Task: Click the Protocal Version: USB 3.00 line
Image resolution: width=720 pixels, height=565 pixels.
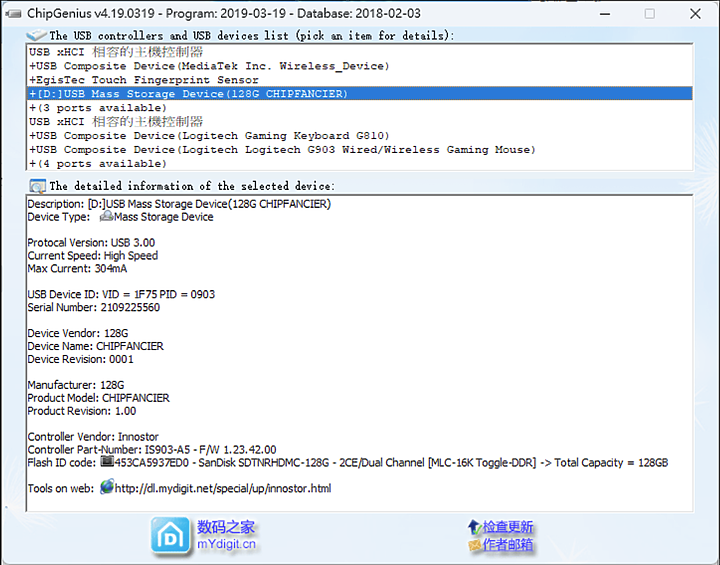Action: [91, 243]
